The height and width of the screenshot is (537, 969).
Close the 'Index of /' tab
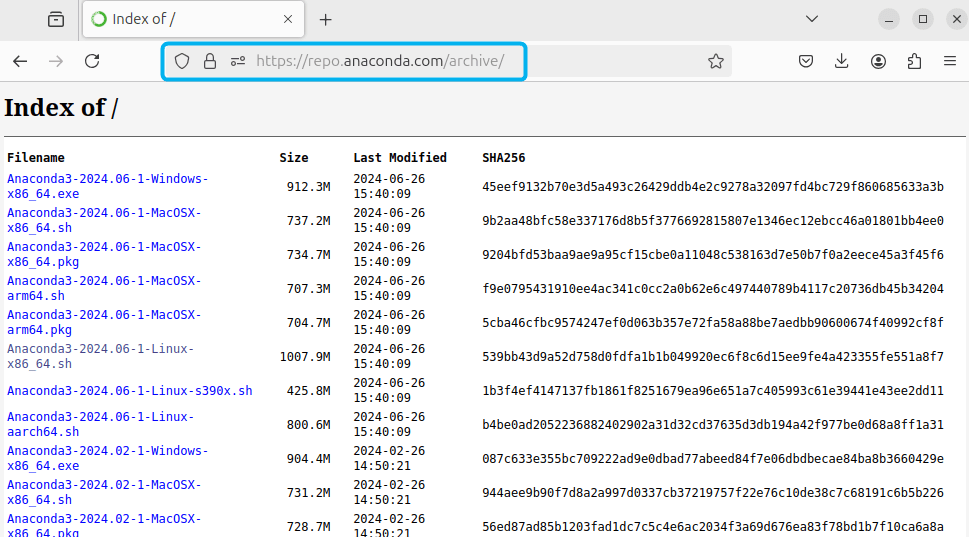pos(288,19)
